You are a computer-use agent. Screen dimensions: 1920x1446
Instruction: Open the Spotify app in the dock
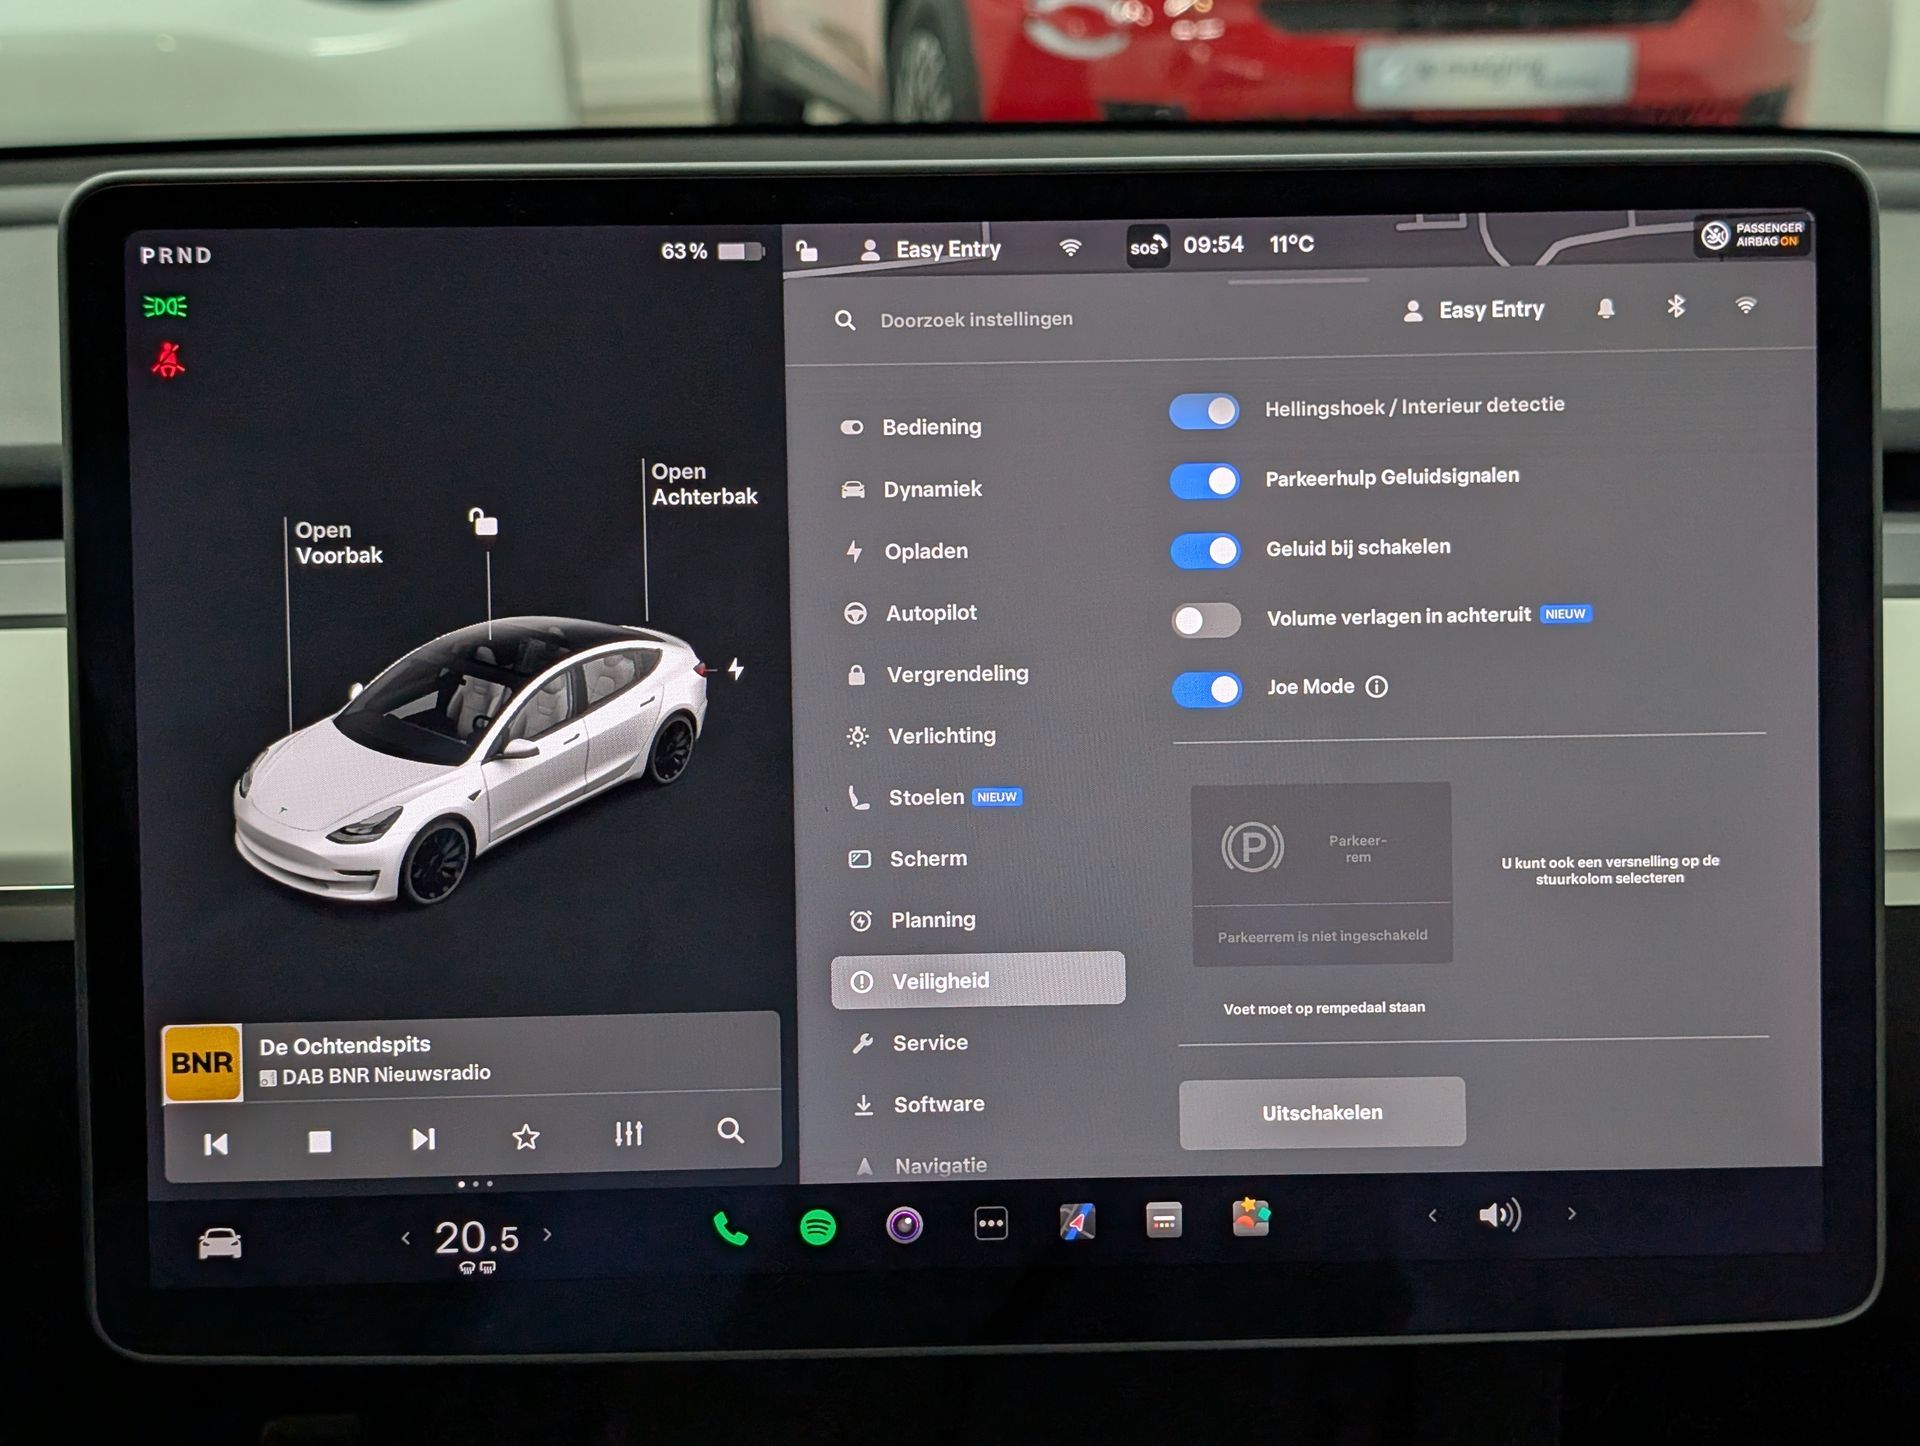(x=818, y=1226)
